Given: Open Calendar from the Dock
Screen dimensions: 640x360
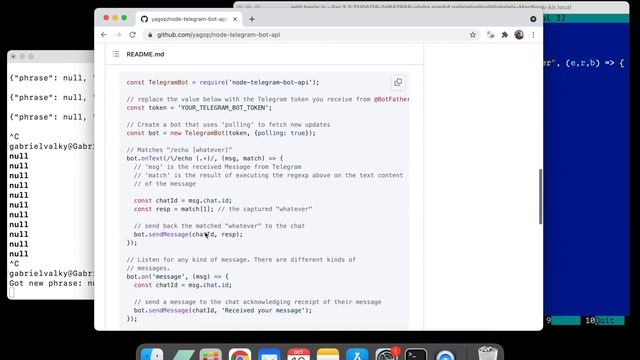Looking at the screenshot, I should pos(298,354).
